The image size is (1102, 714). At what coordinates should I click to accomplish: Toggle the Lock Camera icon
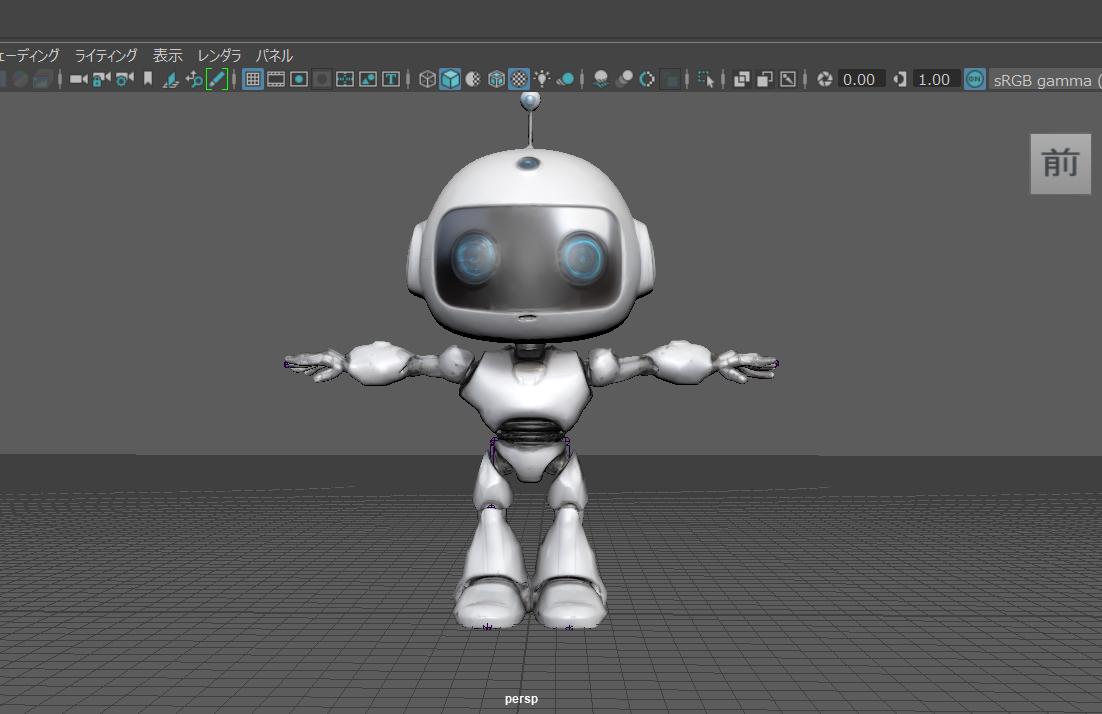pyautogui.click(x=101, y=79)
